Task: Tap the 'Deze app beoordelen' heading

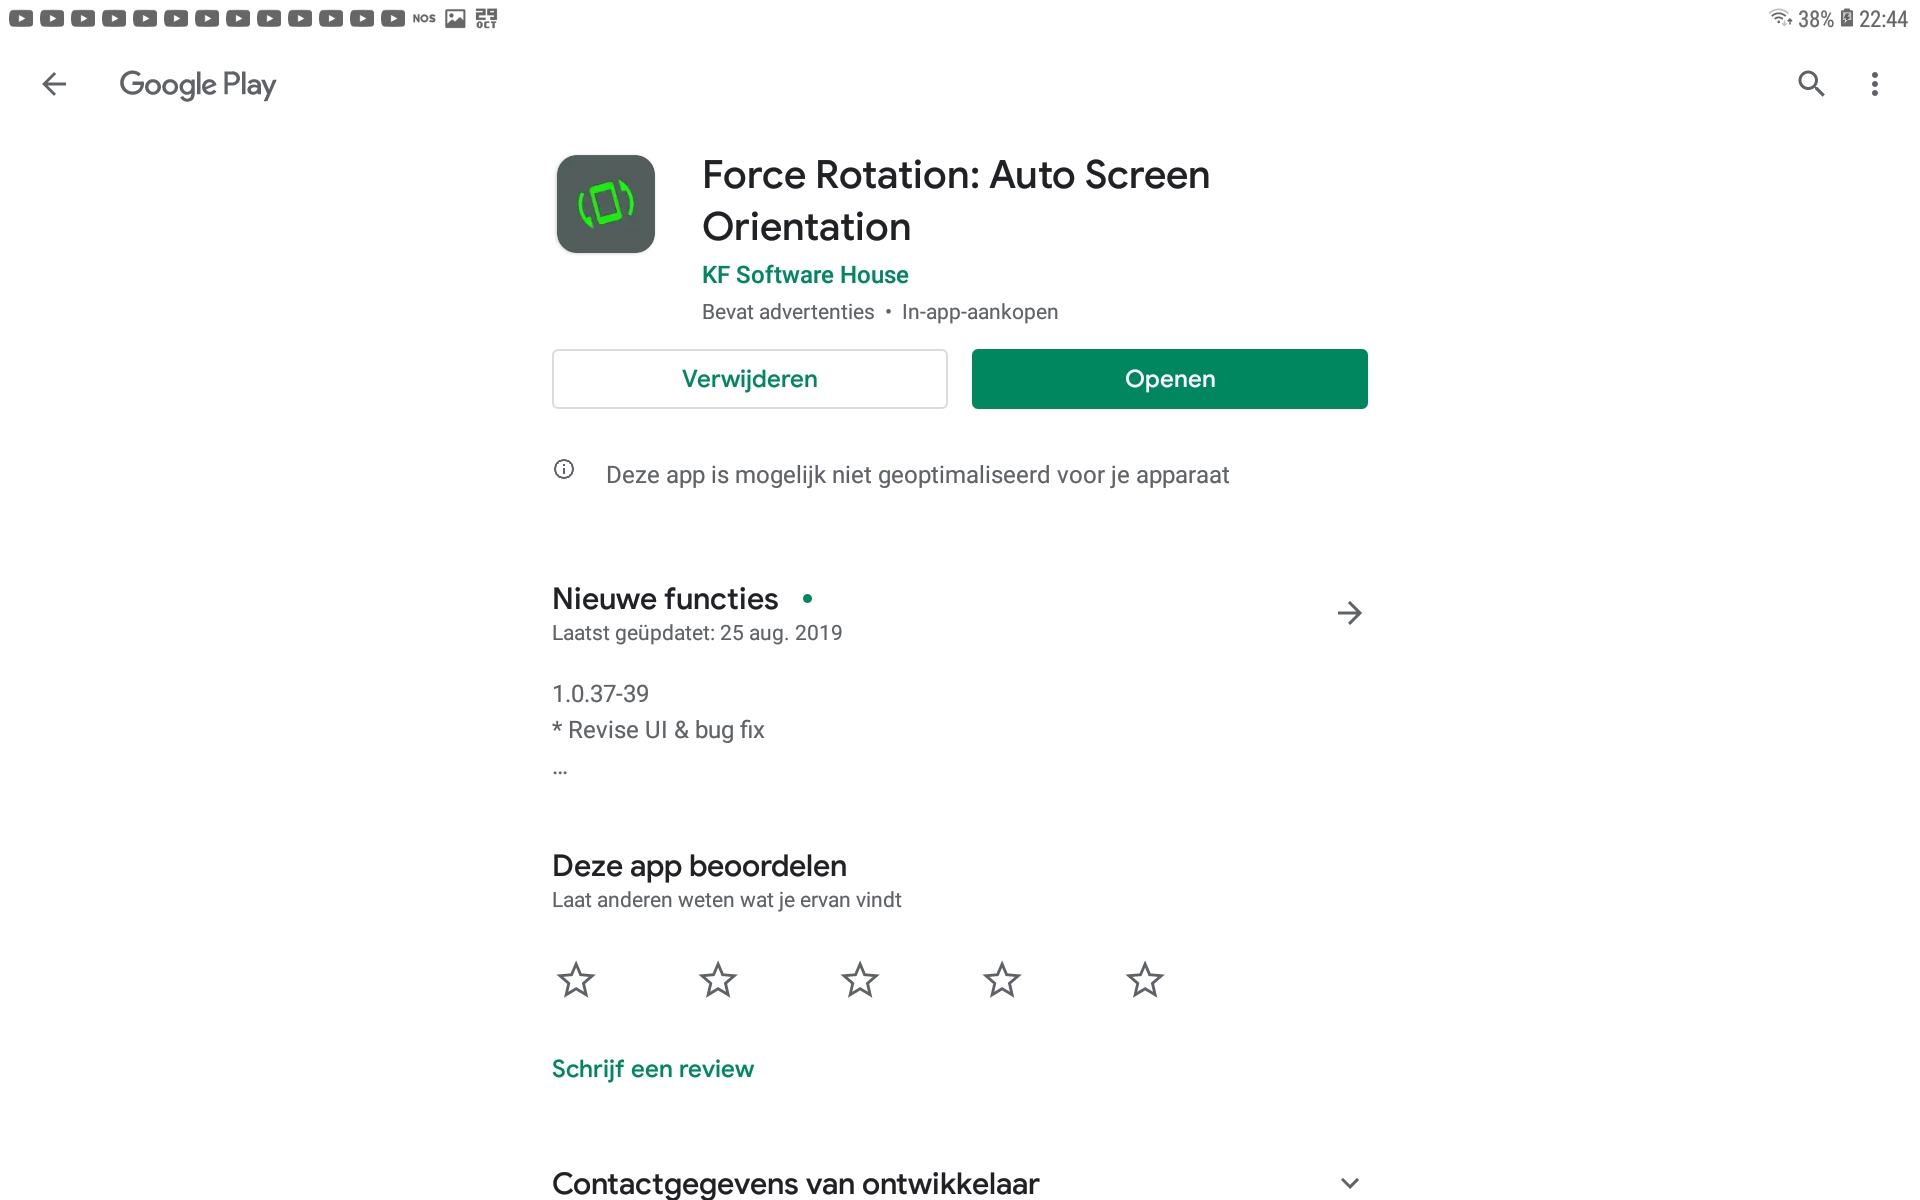Action: pos(699,866)
